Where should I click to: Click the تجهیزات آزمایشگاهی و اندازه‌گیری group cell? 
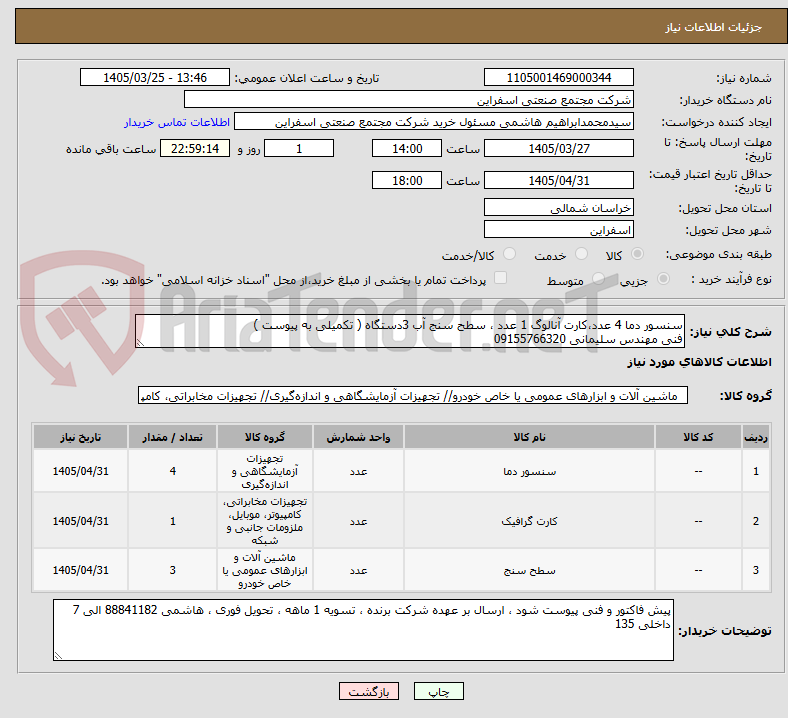[265, 471]
